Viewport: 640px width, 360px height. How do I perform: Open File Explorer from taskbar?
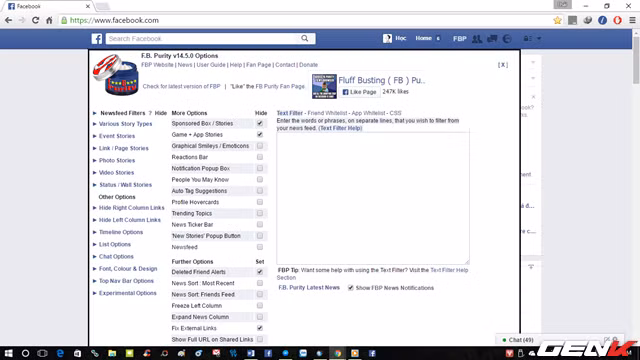[112, 353]
